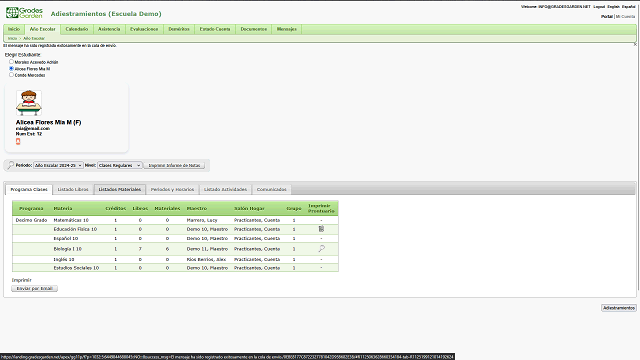This screenshot has height=360, width=640.
Task: Click teacher Demo 11, Maestro cell
Action: pos(207,249)
